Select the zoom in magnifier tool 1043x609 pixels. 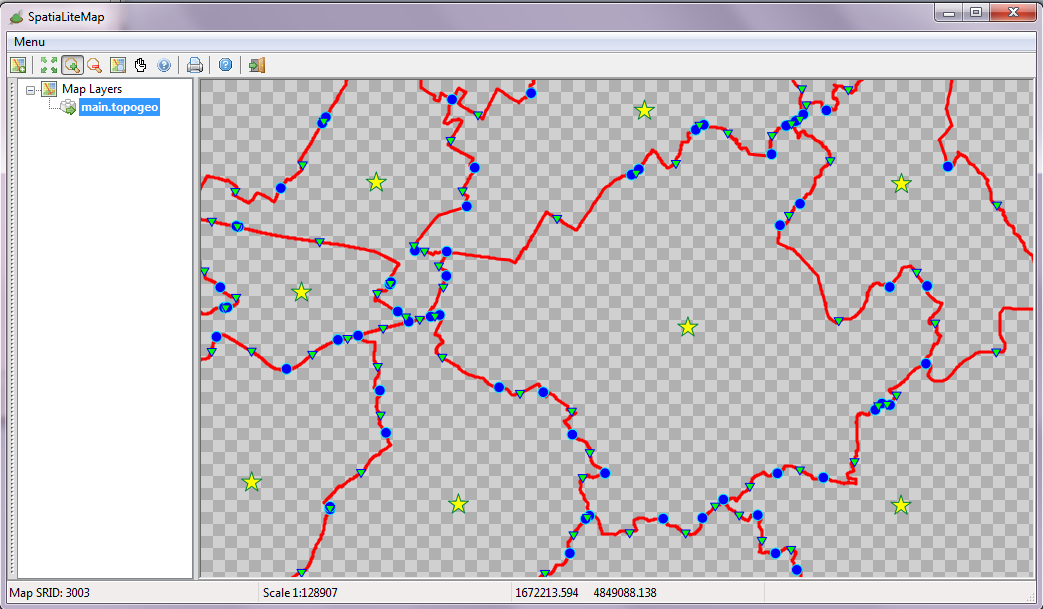tap(72, 65)
